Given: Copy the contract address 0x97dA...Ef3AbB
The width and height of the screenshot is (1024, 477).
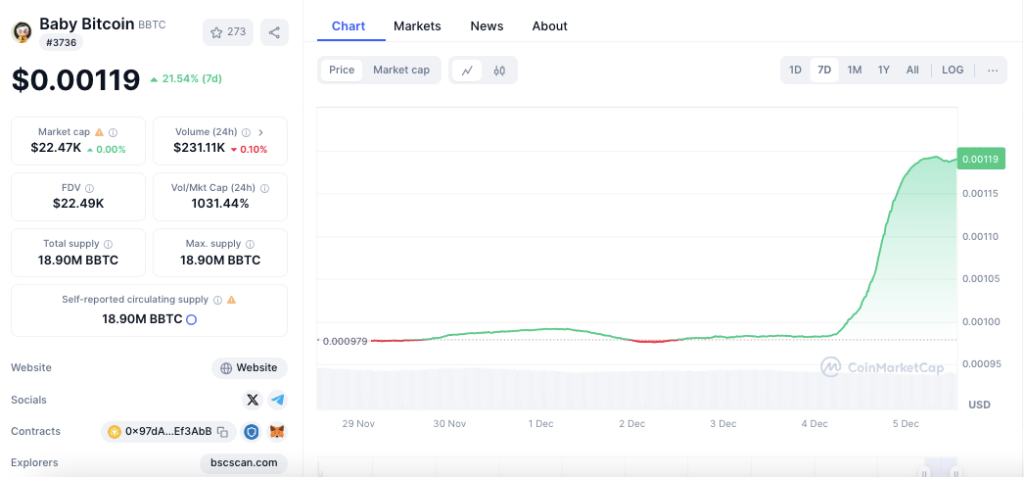Looking at the screenshot, I should click(x=223, y=432).
